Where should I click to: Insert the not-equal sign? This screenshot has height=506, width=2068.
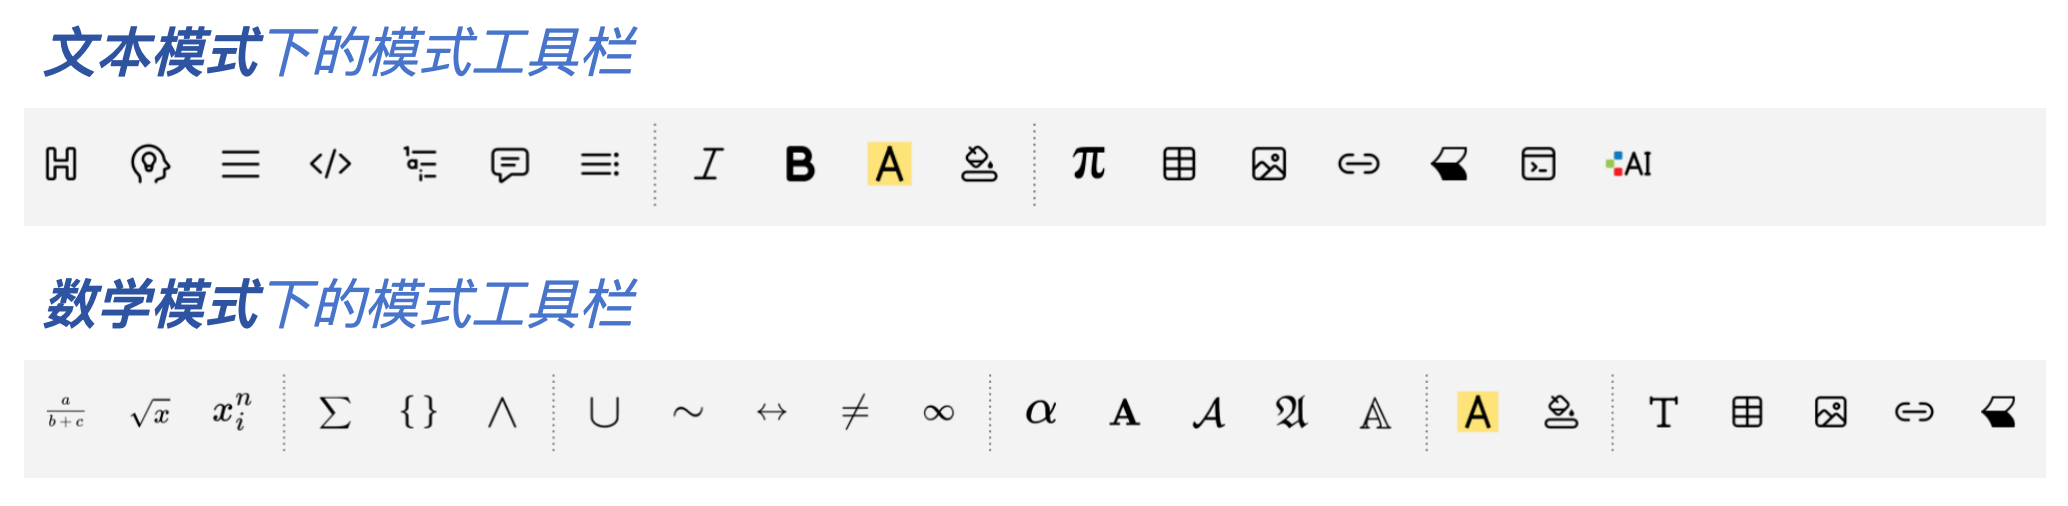click(854, 412)
